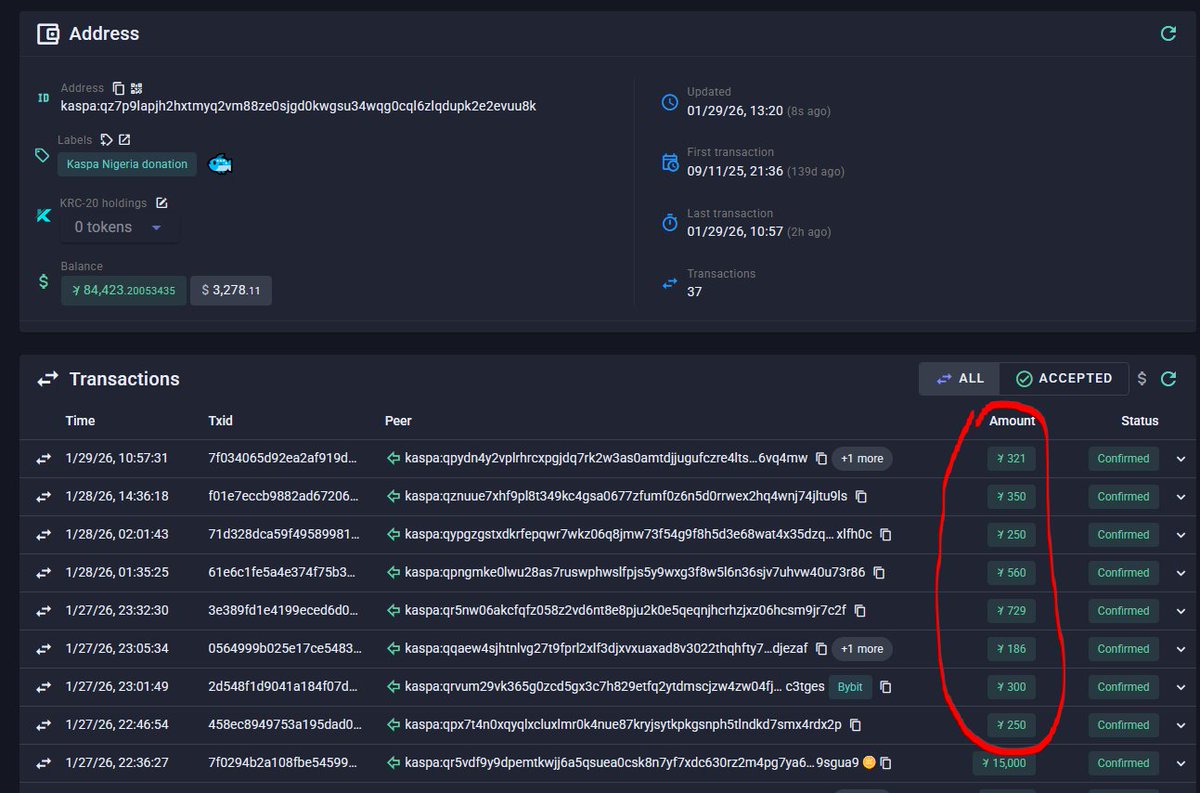Open transaction 61e6c1fe5a4e374f75b3

click(282, 573)
